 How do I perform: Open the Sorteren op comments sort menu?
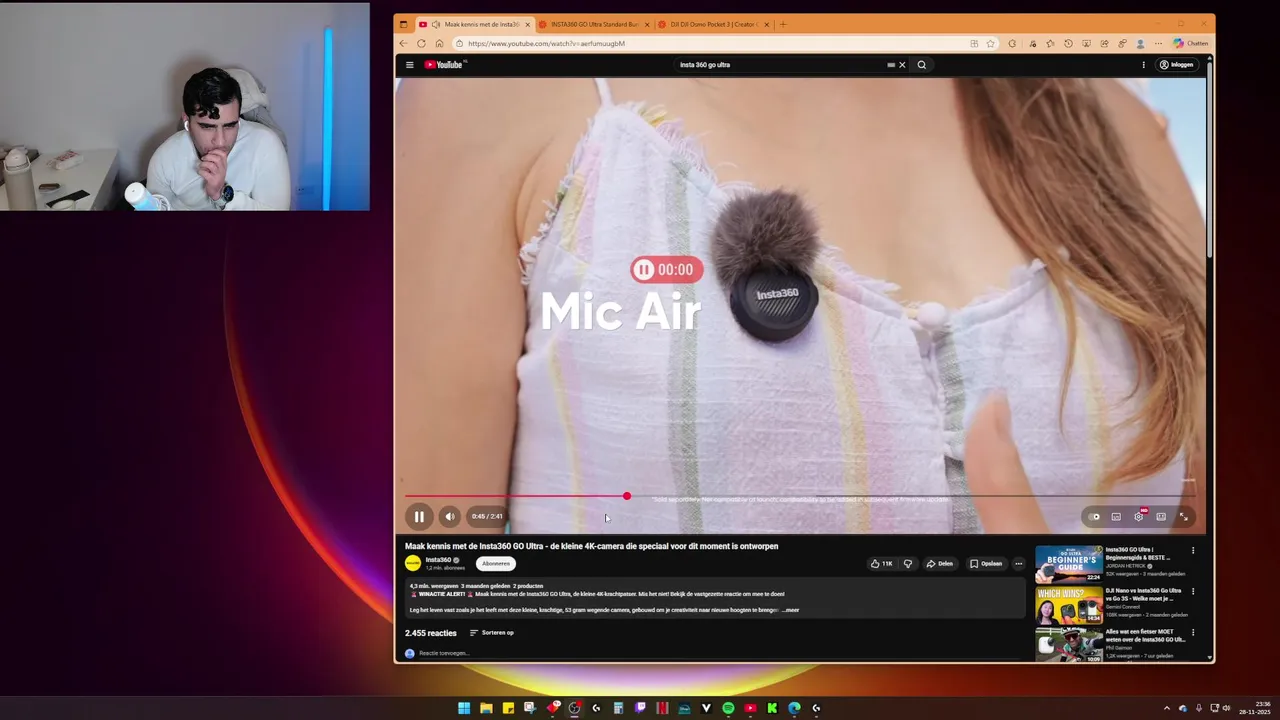491,633
